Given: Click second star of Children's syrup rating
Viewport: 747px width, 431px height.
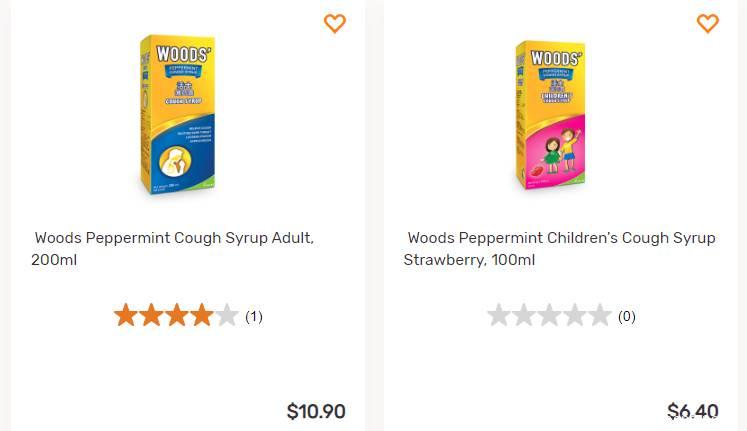Looking at the screenshot, I should 524,316.
